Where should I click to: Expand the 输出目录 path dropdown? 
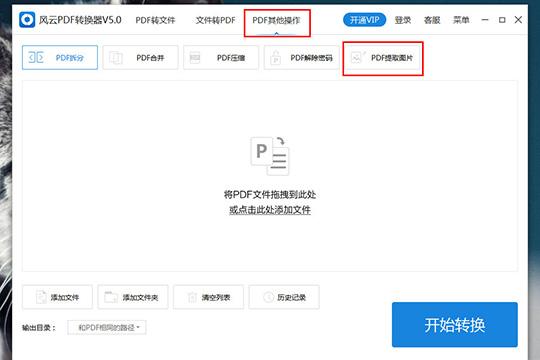tap(107, 327)
